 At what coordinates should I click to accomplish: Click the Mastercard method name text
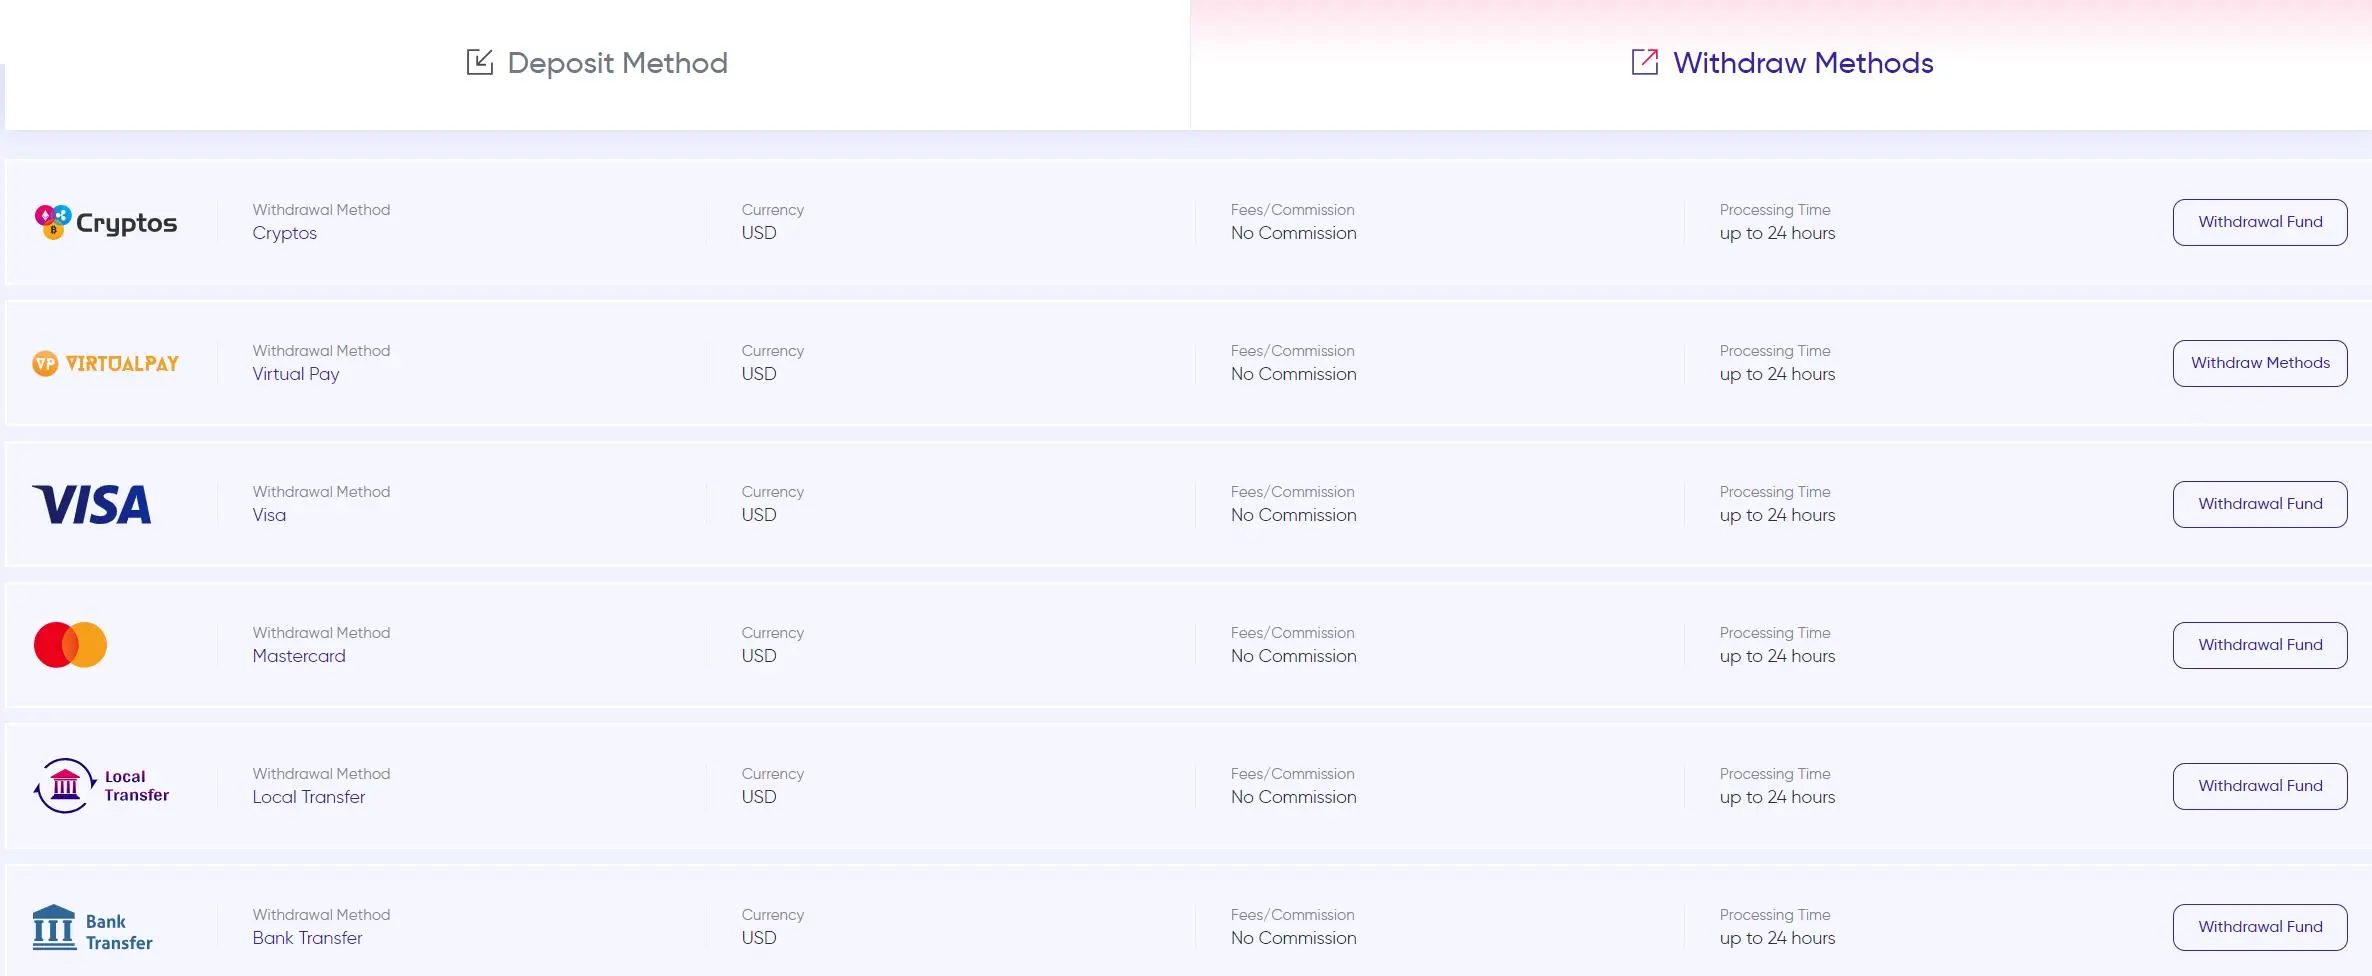pos(299,656)
